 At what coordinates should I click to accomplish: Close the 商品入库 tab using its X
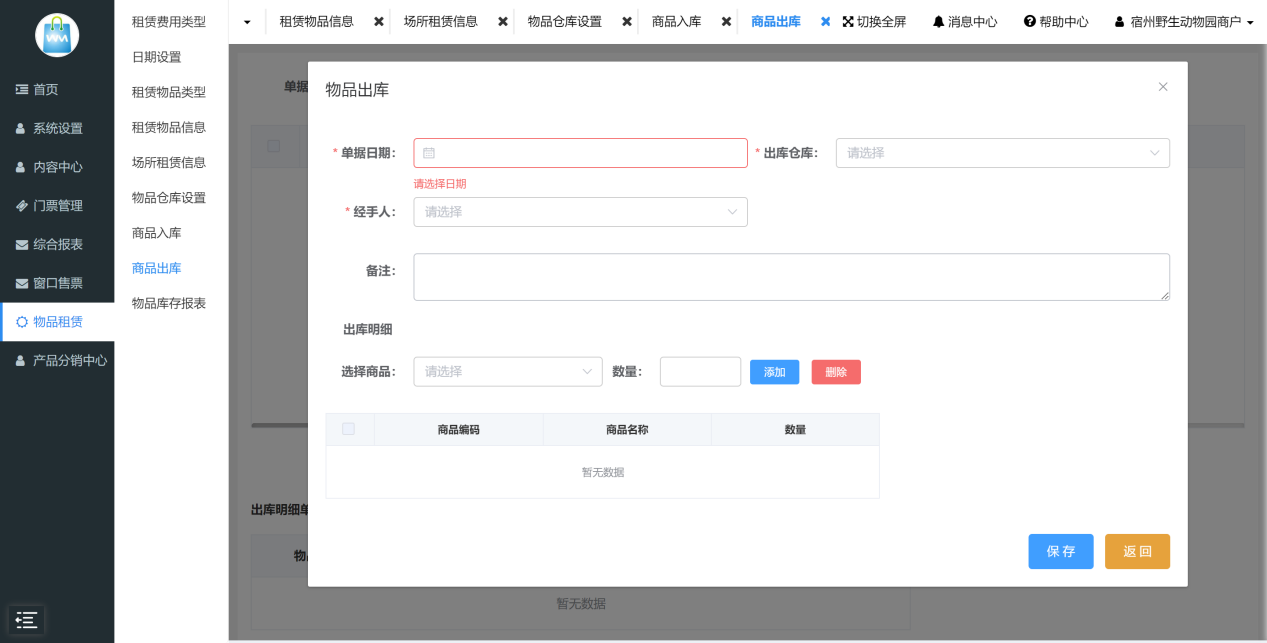coord(727,22)
